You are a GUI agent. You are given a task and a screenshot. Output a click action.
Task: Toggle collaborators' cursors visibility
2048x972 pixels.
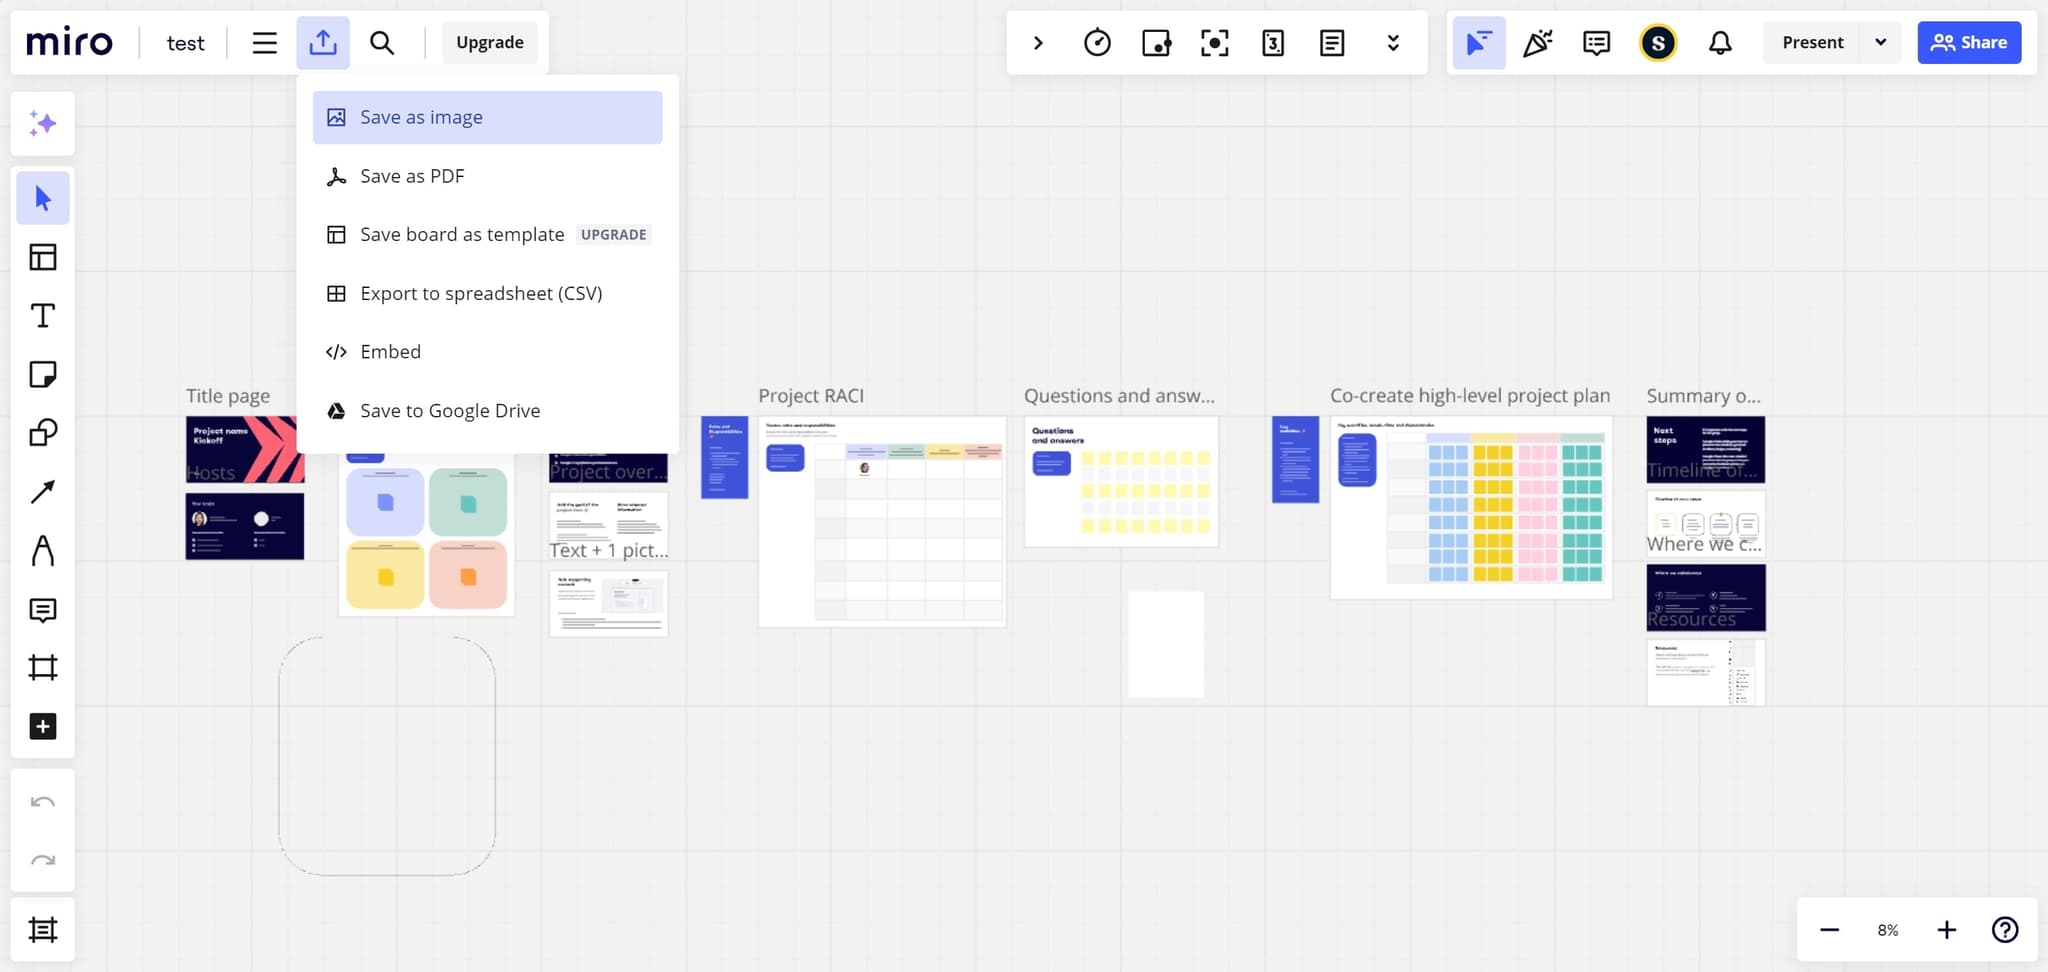(1478, 43)
